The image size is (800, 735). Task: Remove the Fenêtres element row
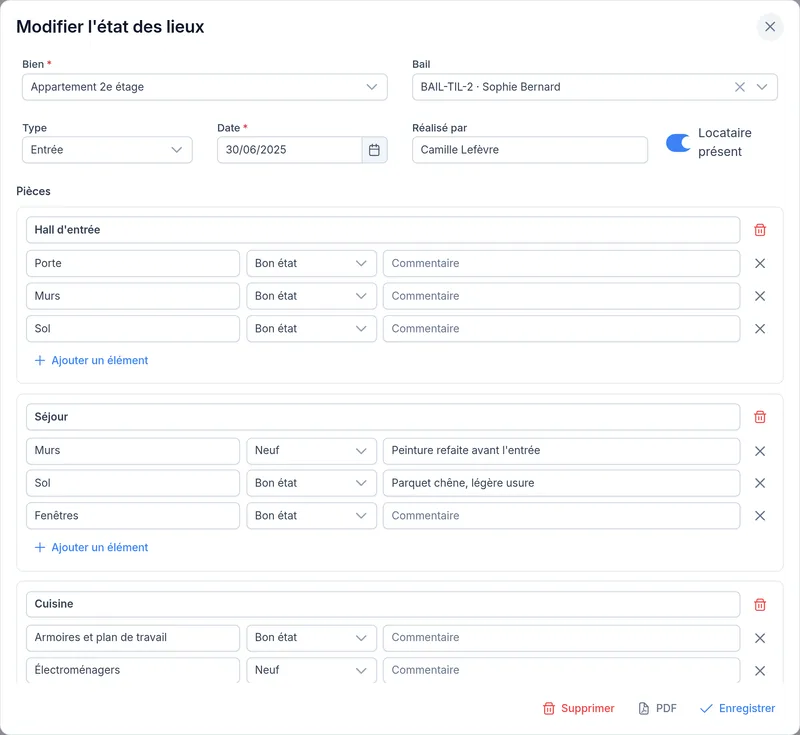coord(760,516)
